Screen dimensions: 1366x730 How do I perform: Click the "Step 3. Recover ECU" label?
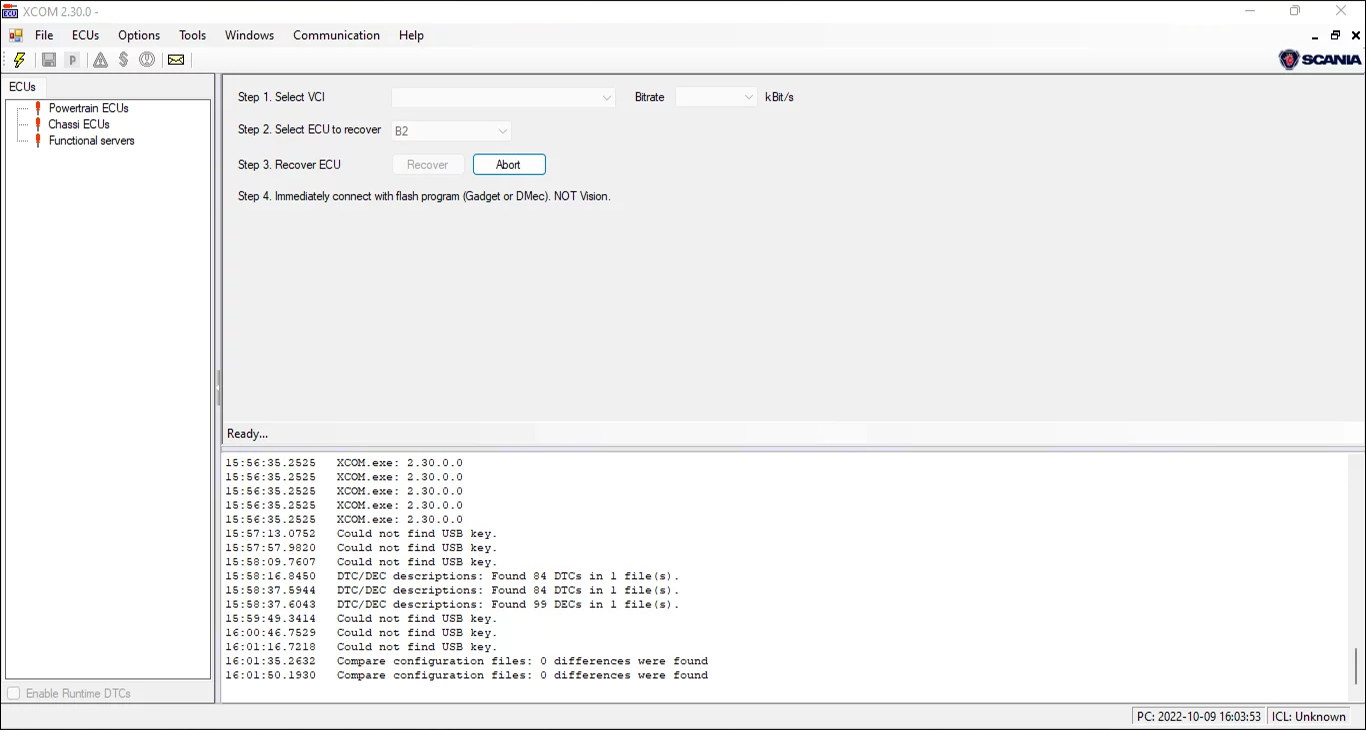pos(289,165)
